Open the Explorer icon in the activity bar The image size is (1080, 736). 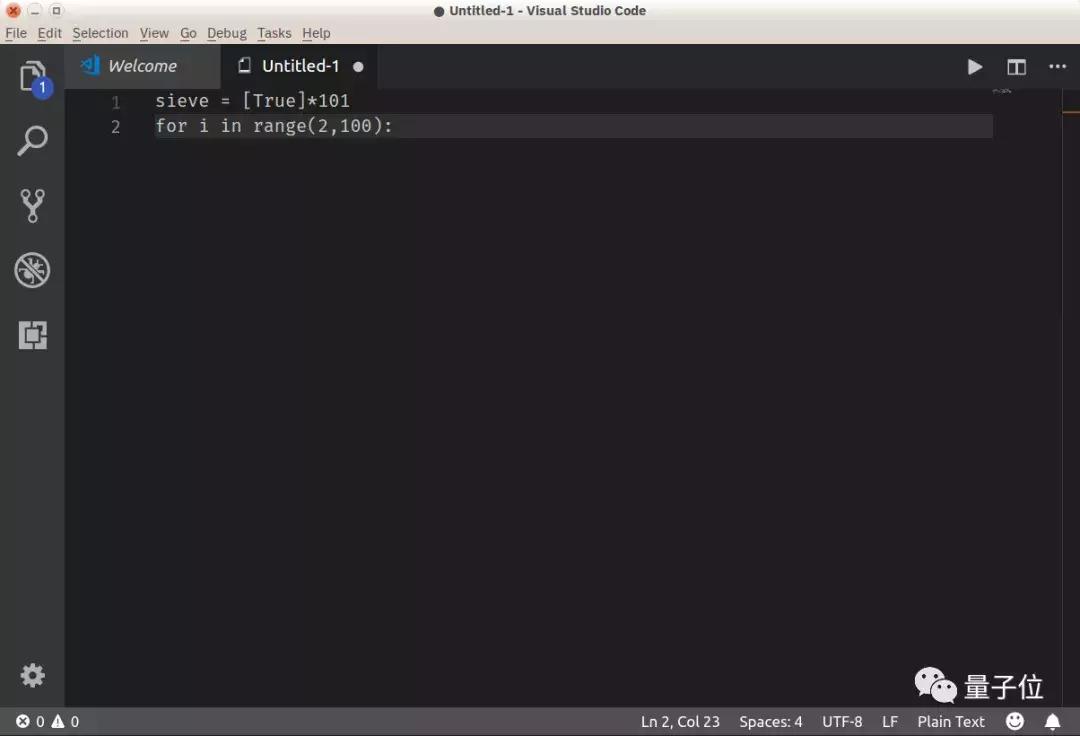coord(33,76)
